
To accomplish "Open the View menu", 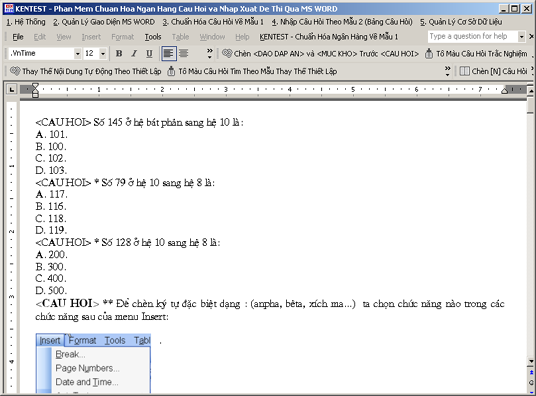I will 64,37.
